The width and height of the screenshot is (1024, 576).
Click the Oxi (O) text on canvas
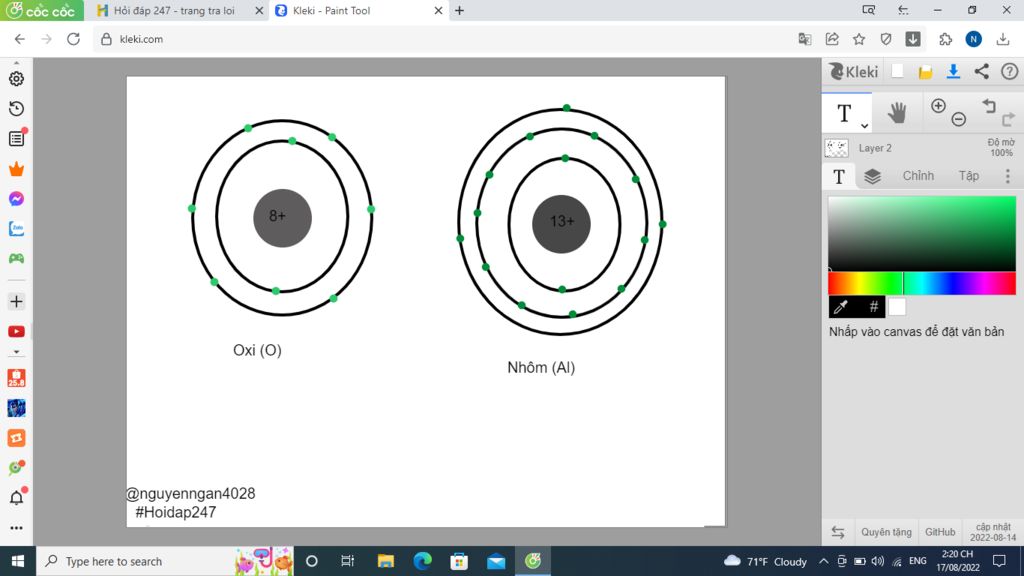coord(257,350)
